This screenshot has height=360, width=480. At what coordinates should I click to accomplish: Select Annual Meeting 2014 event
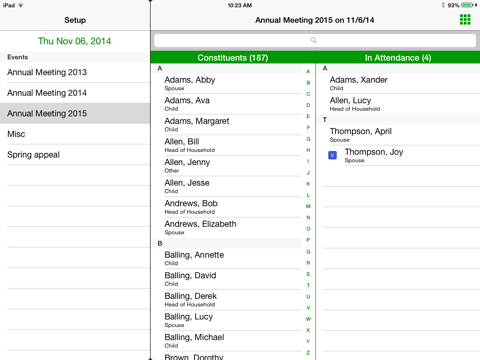[75, 93]
